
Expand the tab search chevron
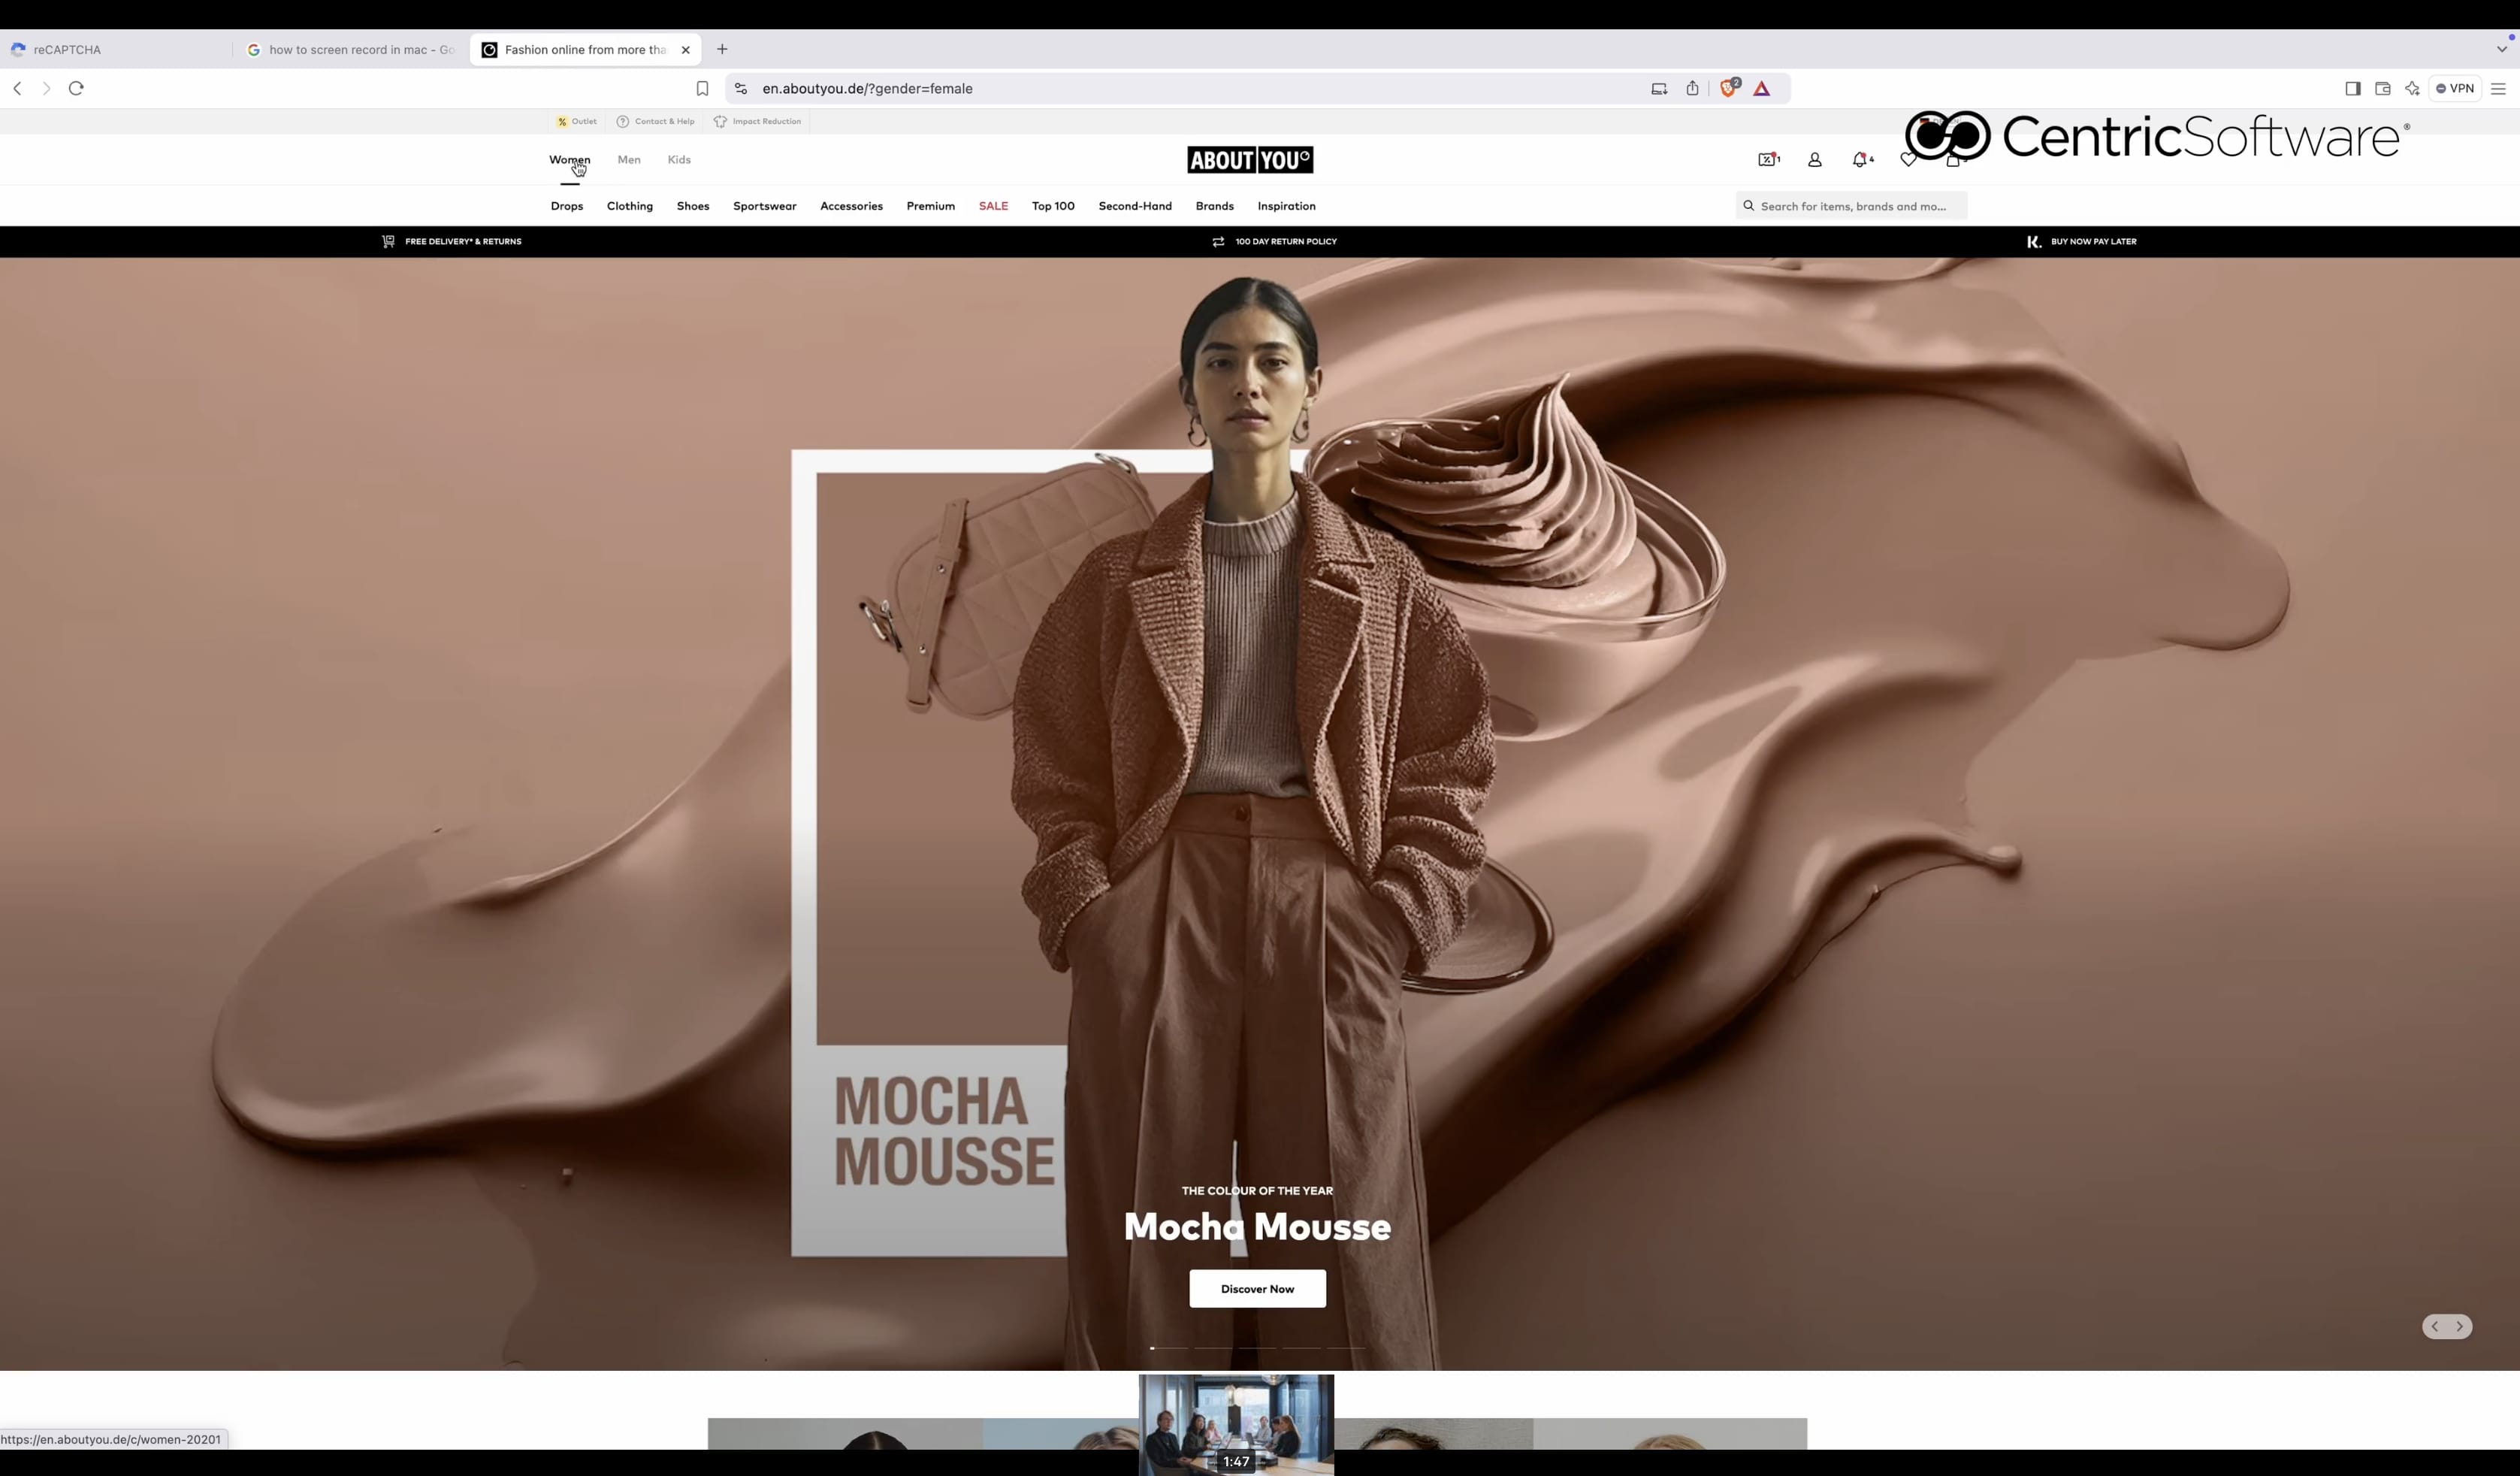[x=2502, y=49]
